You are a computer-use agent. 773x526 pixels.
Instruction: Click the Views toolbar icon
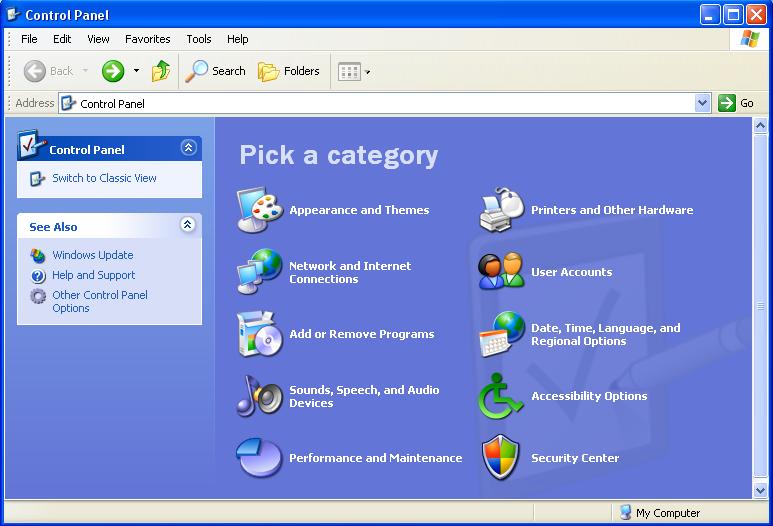(349, 72)
